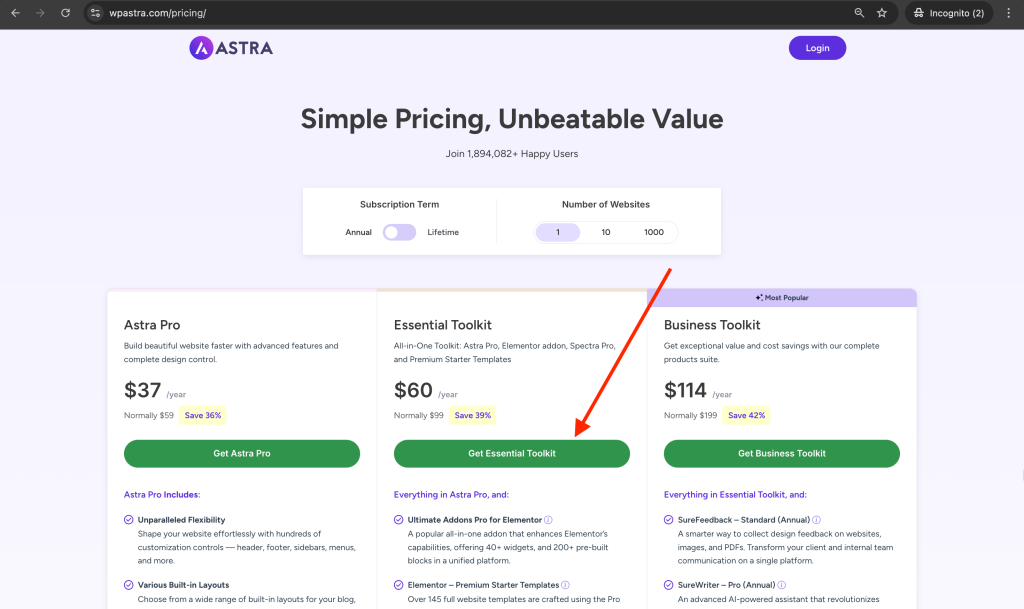This screenshot has height=609, width=1024.
Task: Reload the page with refresh icon
Action: coord(65,13)
